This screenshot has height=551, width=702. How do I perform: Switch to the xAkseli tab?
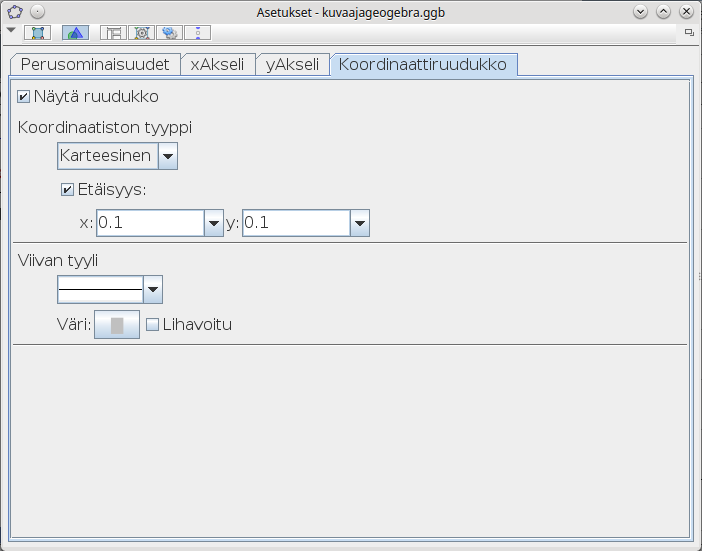[217, 65]
